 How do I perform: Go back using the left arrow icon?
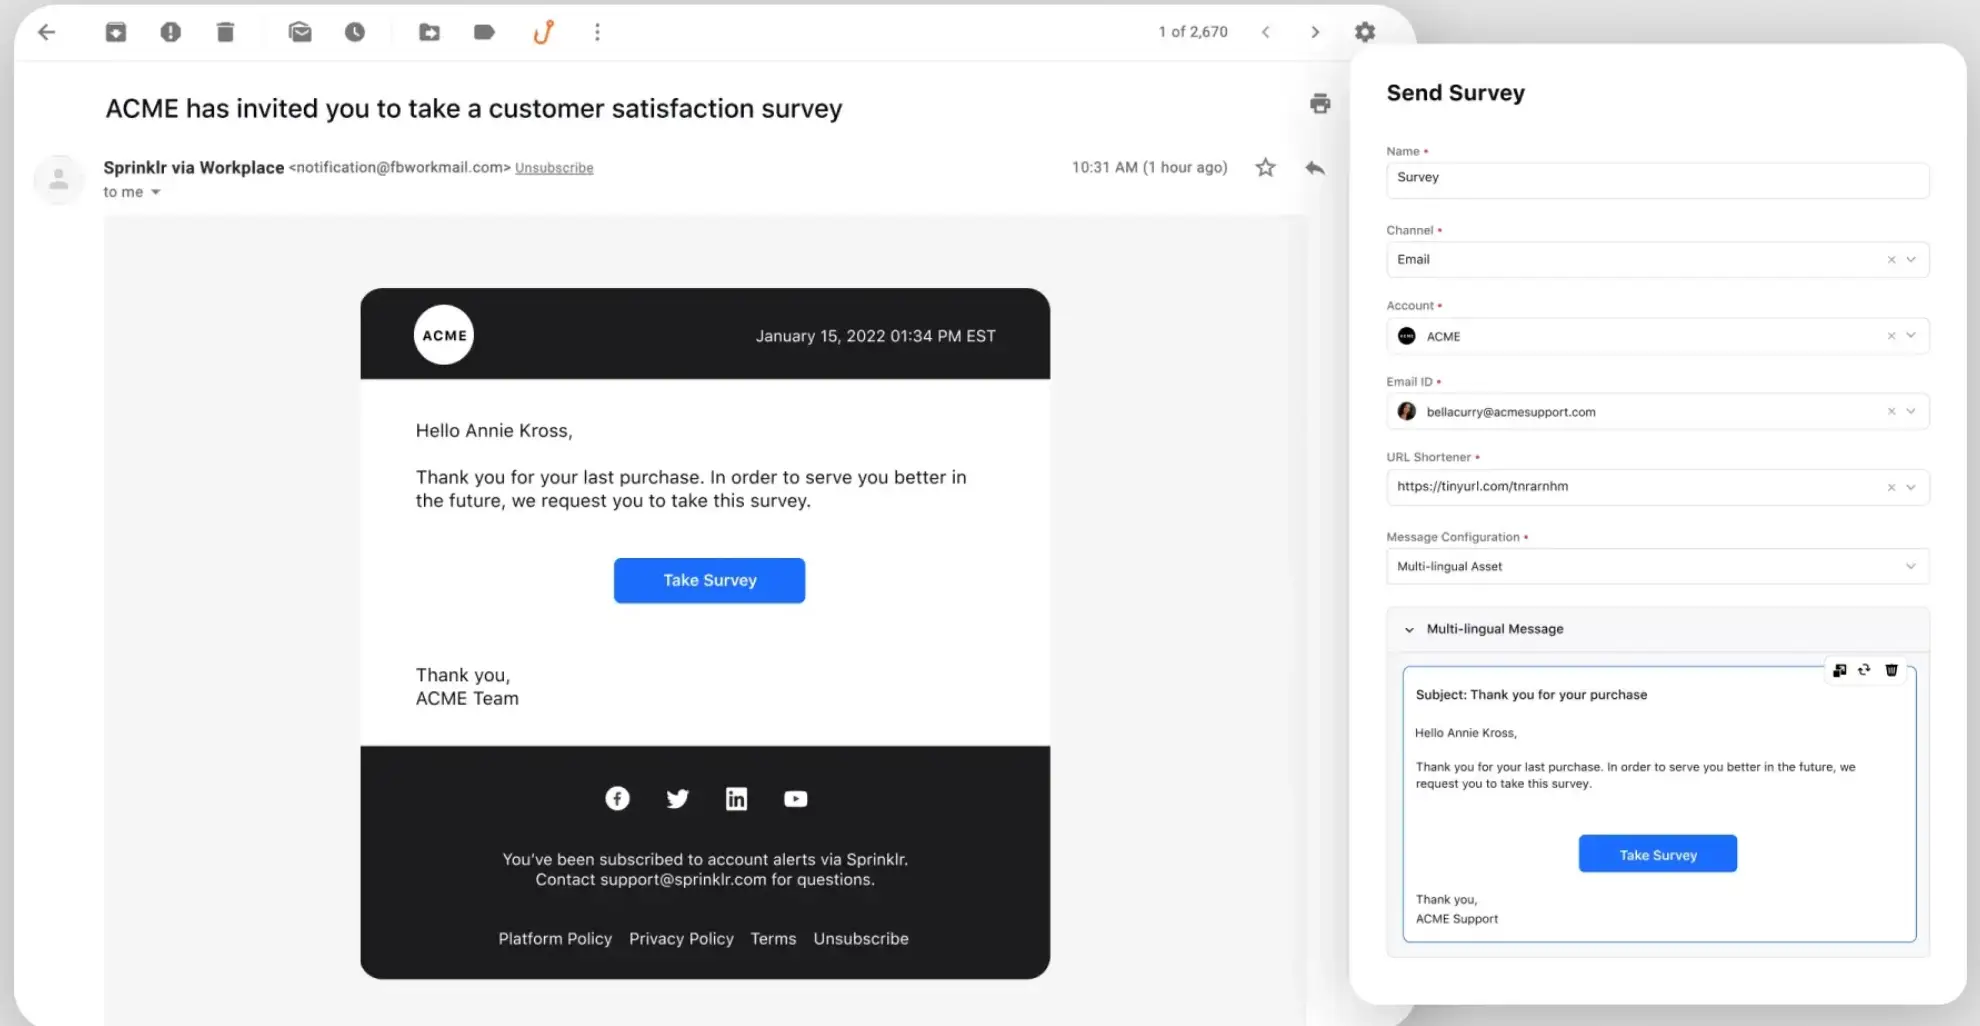(x=46, y=32)
